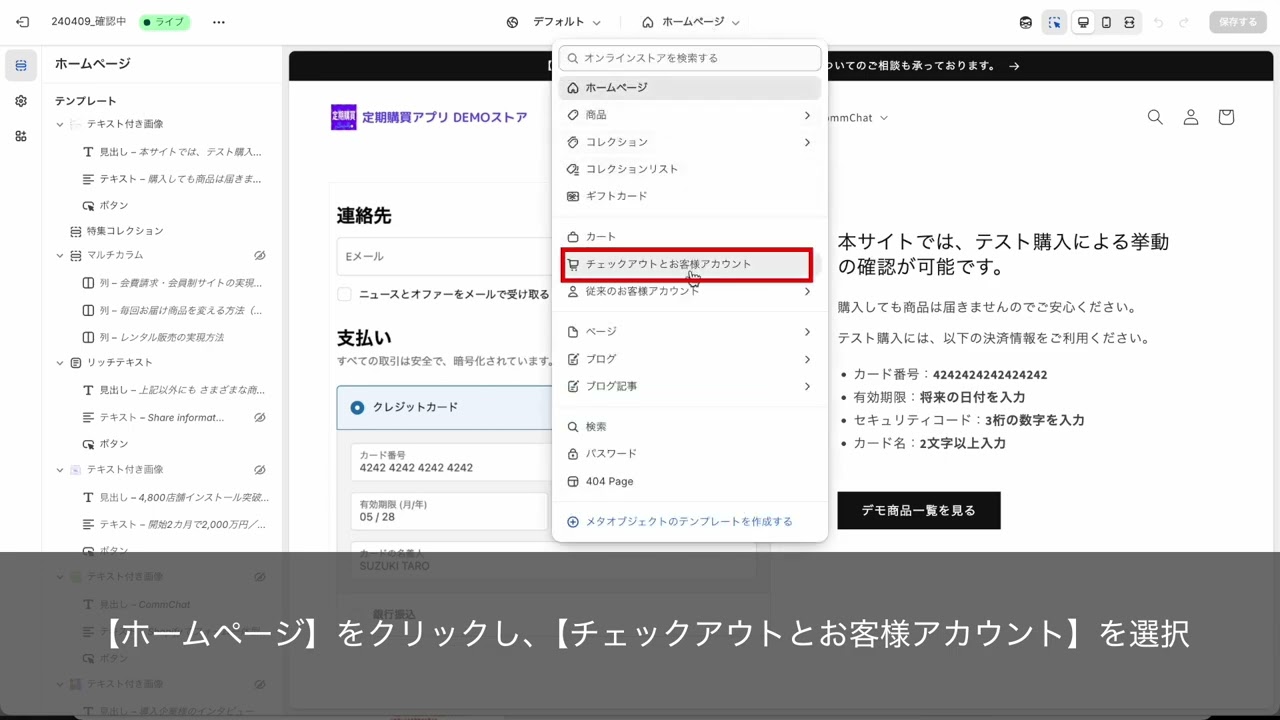Expand the ページ submenu
The width and height of the screenshot is (1280, 720).
(807, 332)
